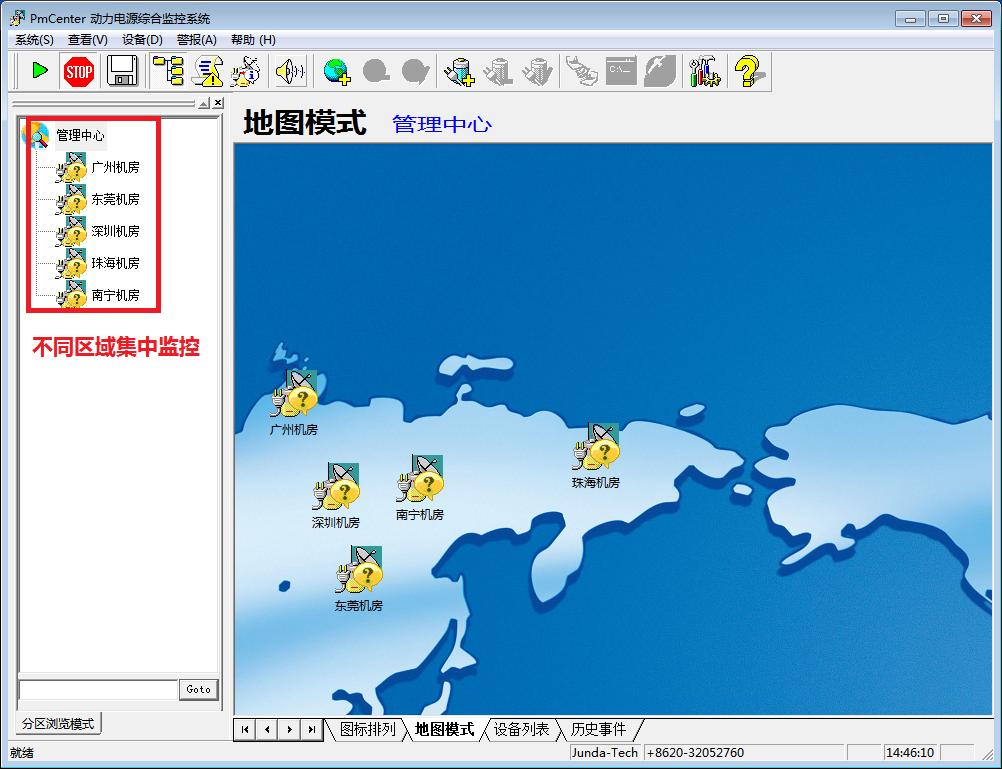Open the tools/settings toolbar icon
Screen dimensions: 1002x769
[705, 70]
